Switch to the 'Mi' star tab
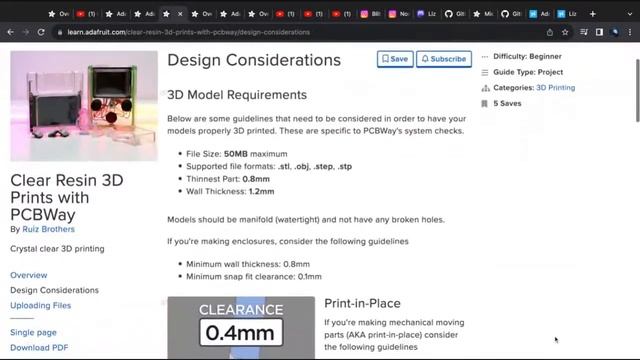 [x=483, y=14]
